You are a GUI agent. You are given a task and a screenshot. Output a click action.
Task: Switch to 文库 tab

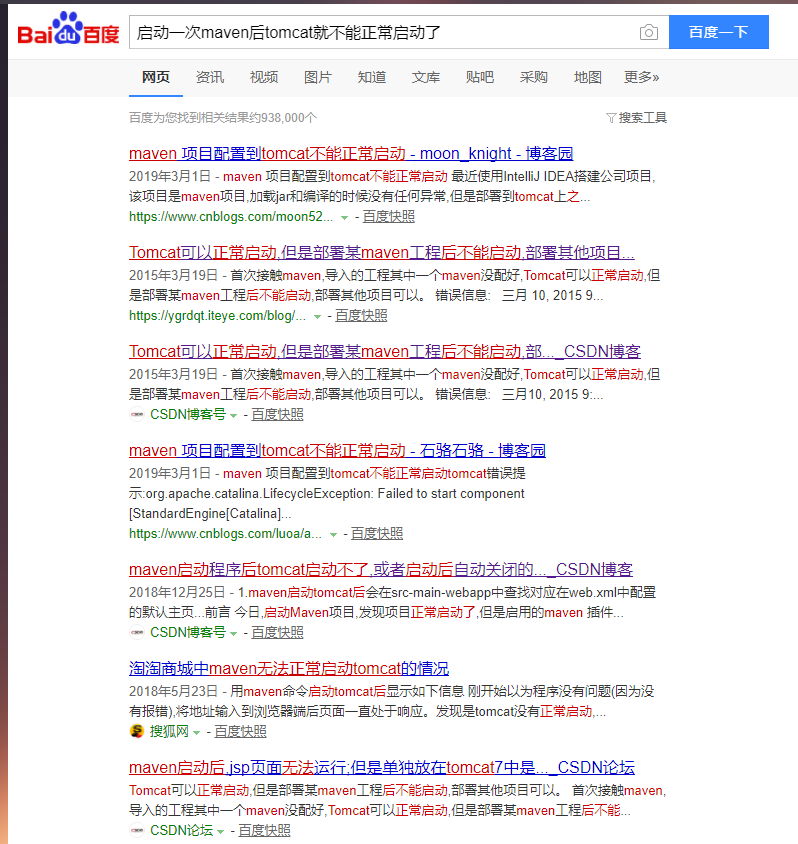[426, 78]
